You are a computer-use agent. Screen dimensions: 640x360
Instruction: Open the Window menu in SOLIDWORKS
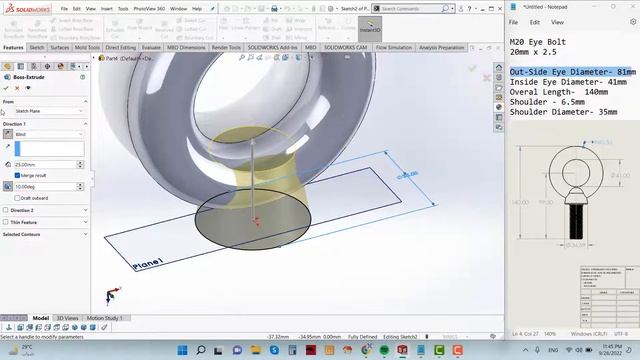(178, 9)
